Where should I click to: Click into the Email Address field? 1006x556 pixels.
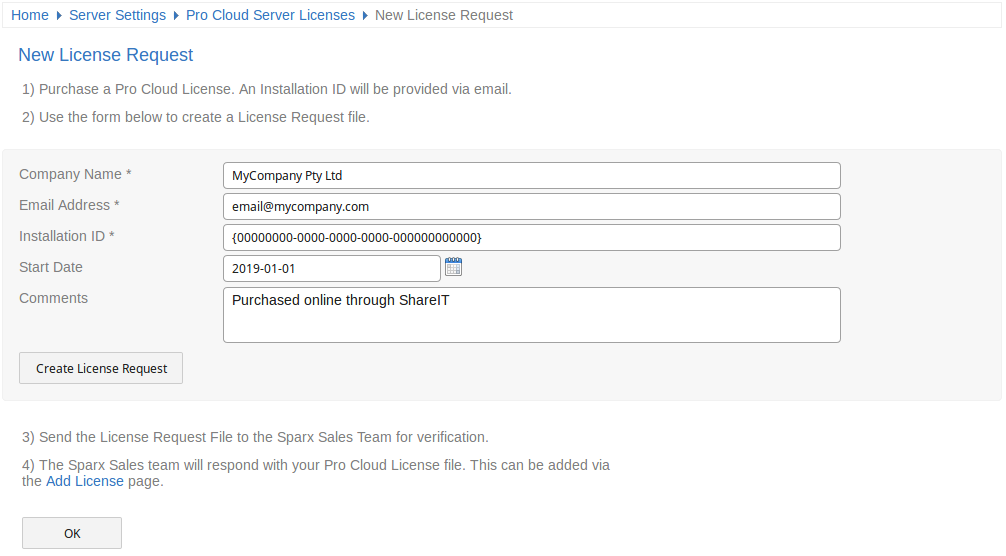tap(531, 206)
